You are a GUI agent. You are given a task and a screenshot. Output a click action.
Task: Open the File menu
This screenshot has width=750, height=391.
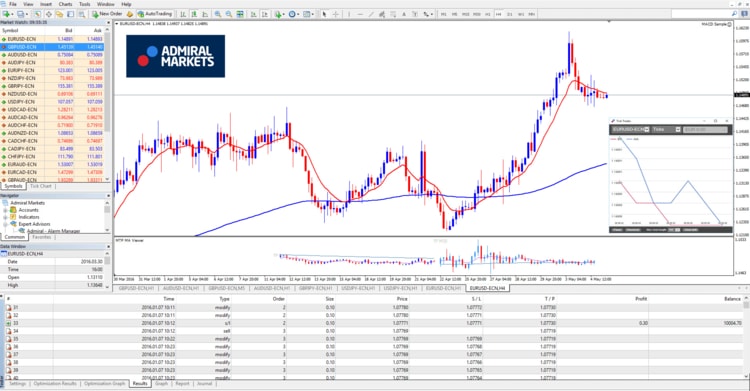13,4
